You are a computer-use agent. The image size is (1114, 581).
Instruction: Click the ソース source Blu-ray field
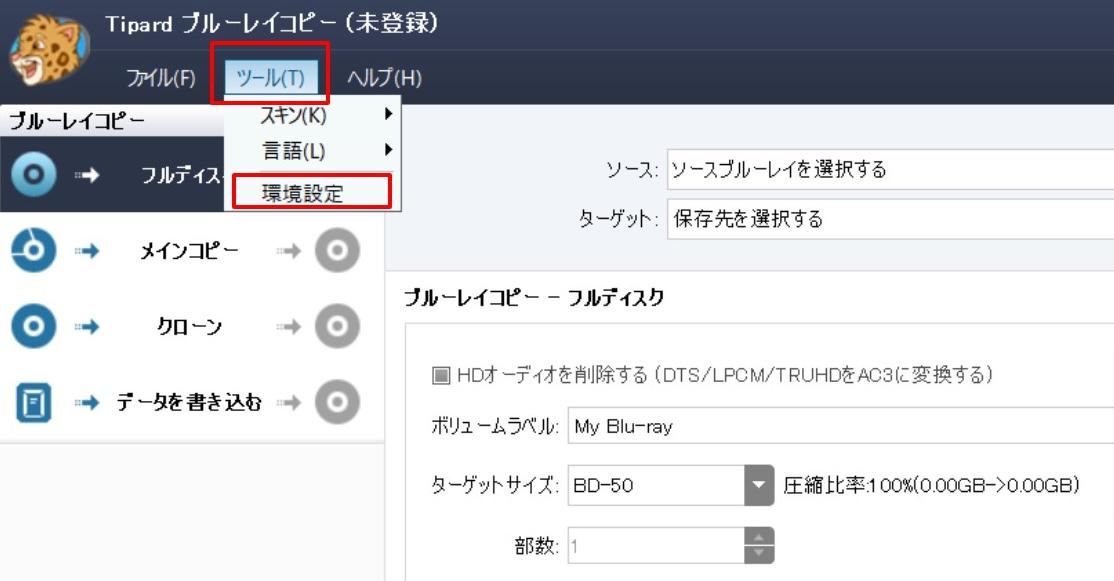click(890, 169)
